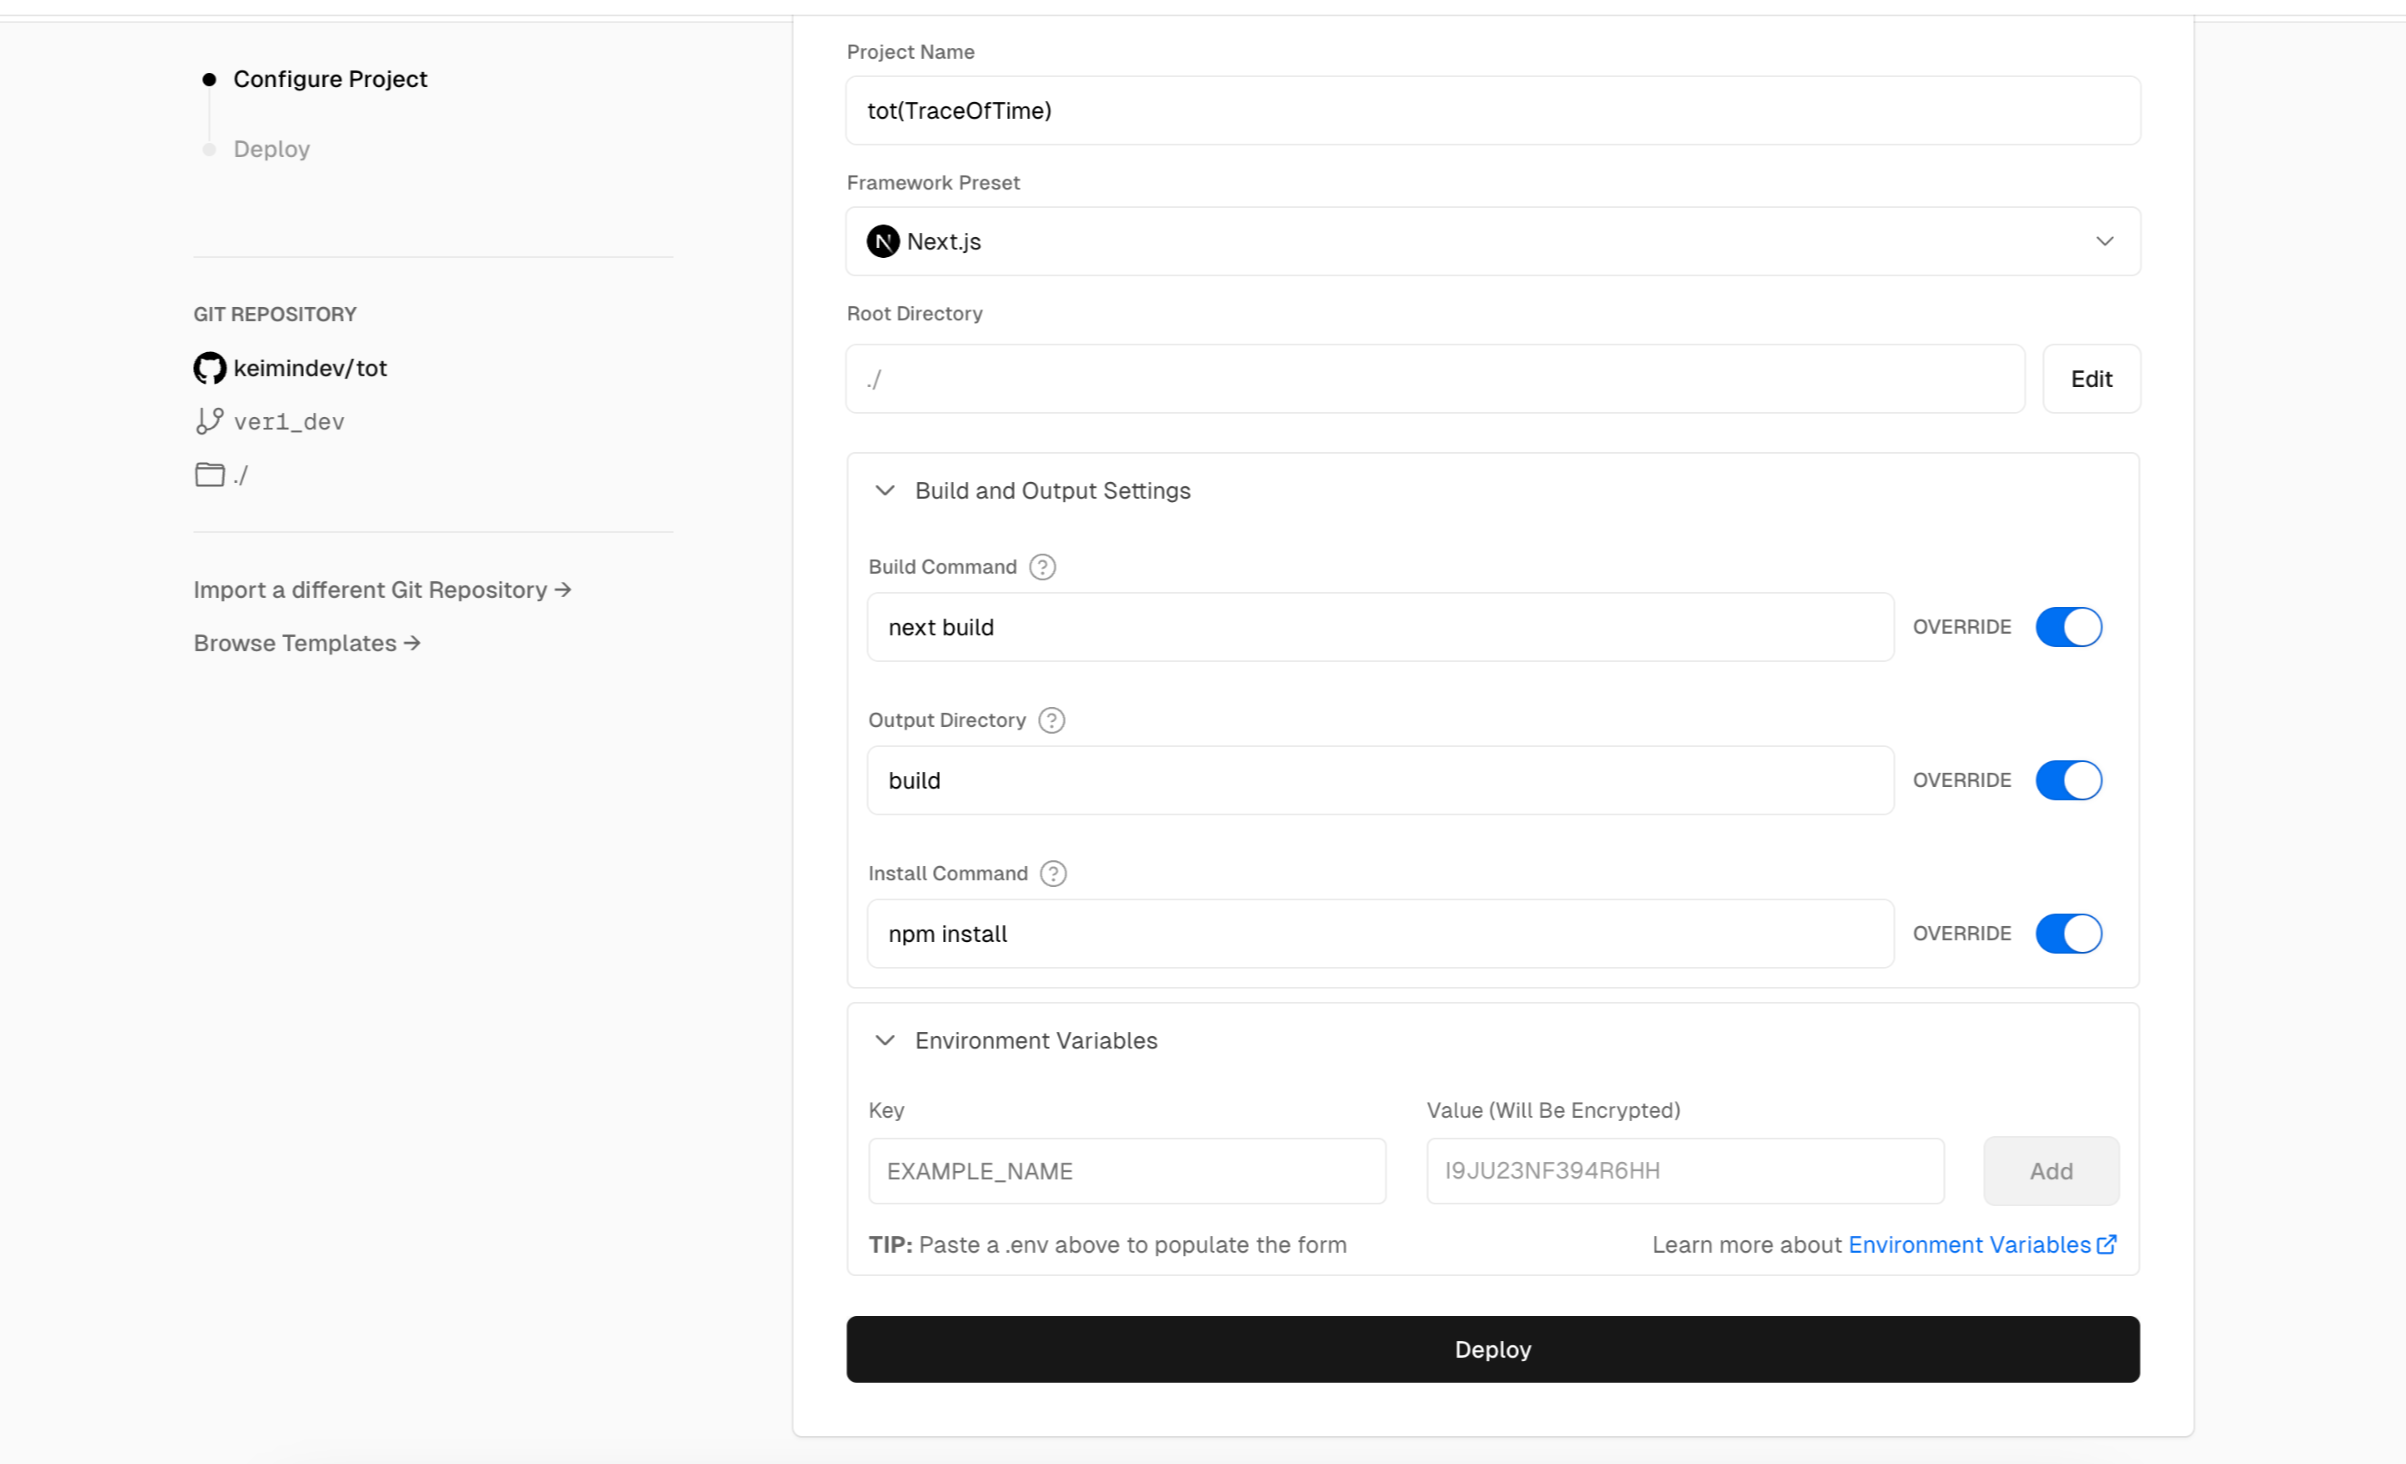Click the GitHub icon next to keimindev/tot
The width and height of the screenshot is (2406, 1464).
pos(209,368)
